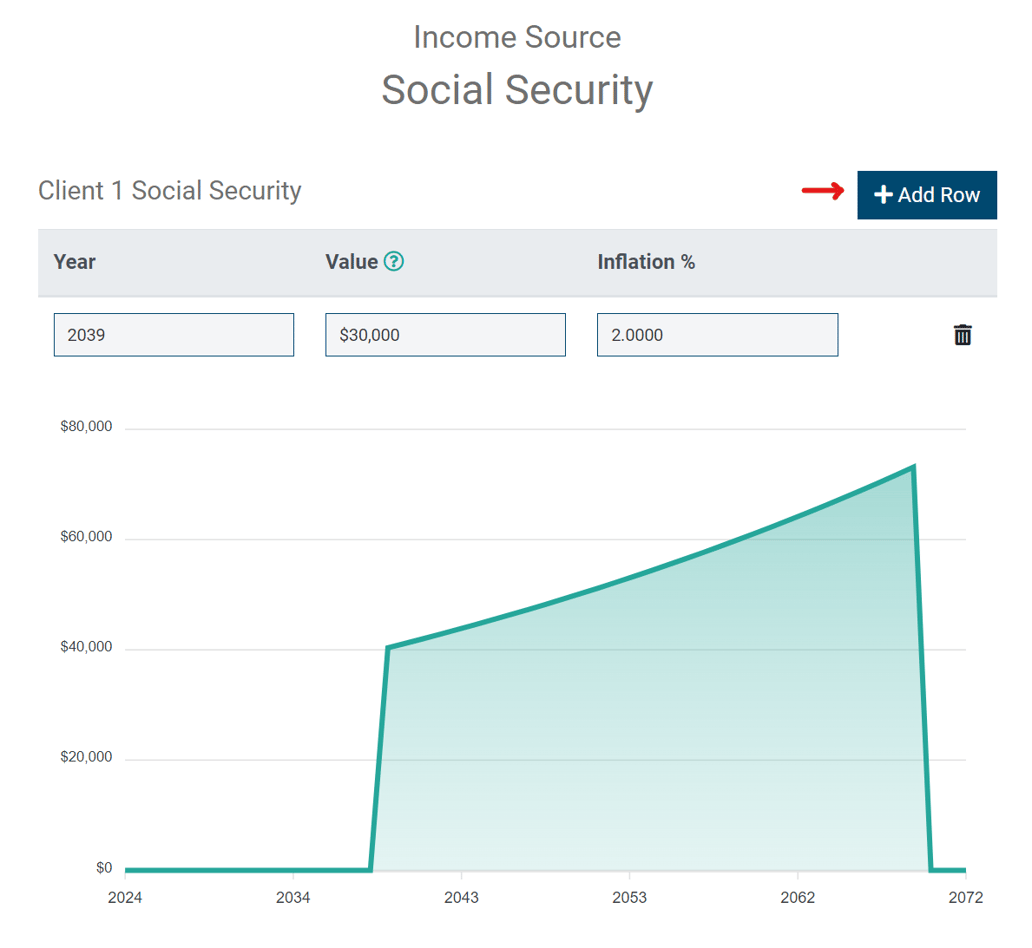Screen dimensions: 1032x948
Task: Click the Client 1 Social Security heading
Action: click(170, 191)
